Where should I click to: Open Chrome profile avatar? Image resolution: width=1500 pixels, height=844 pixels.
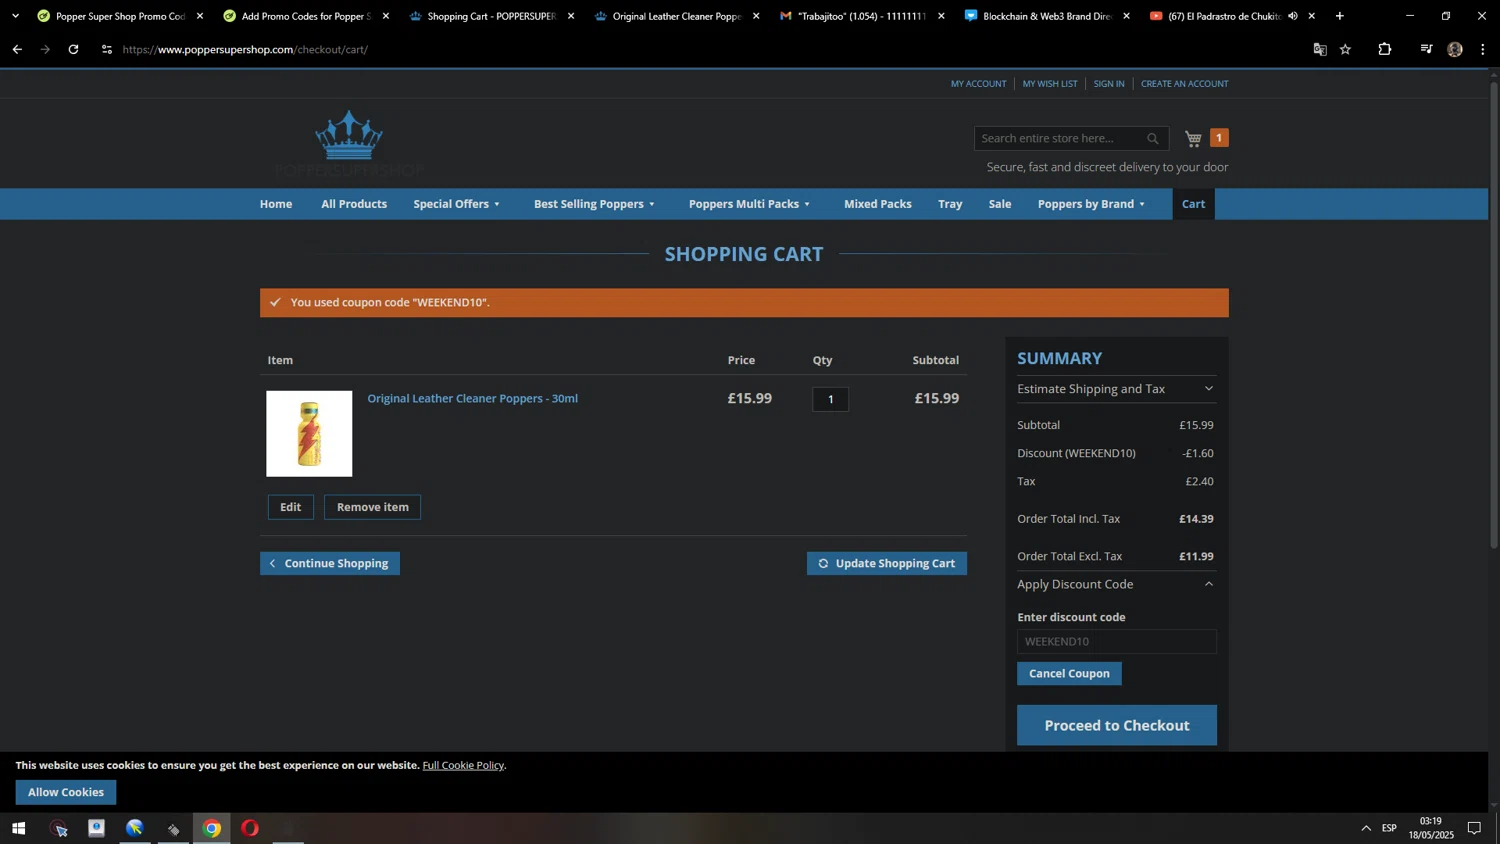click(x=1455, y=49)
